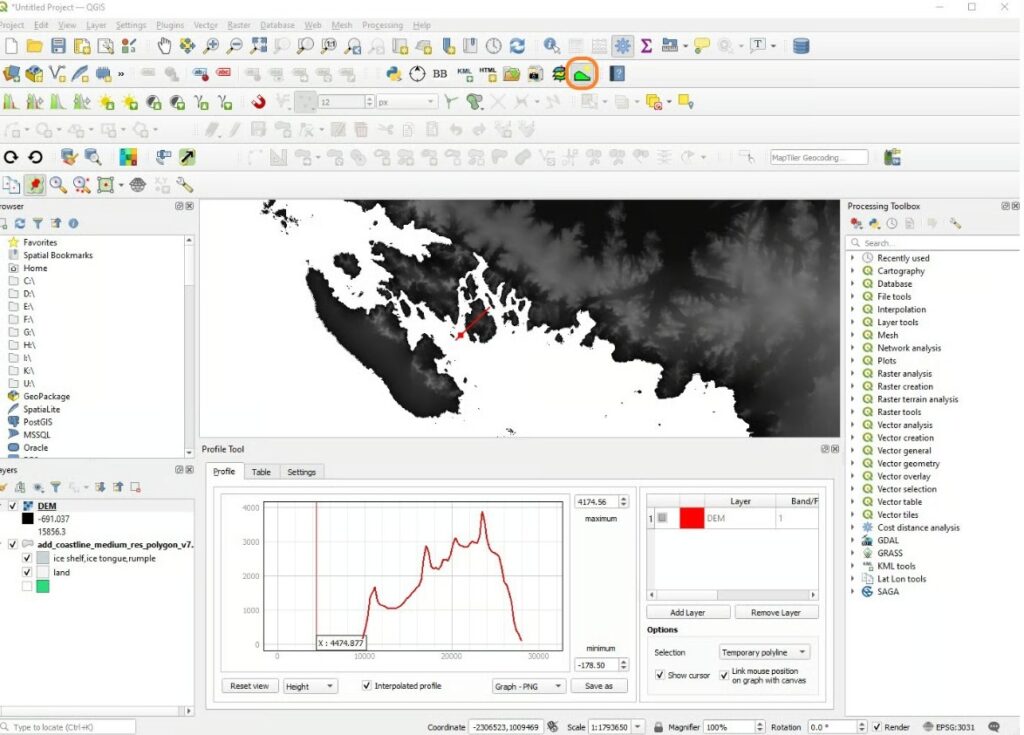Image resolution: width=1024 pixels, height=735 pixels.
Task: Click the Layers panel filter legend icon
Action: (x=56, y=487)
